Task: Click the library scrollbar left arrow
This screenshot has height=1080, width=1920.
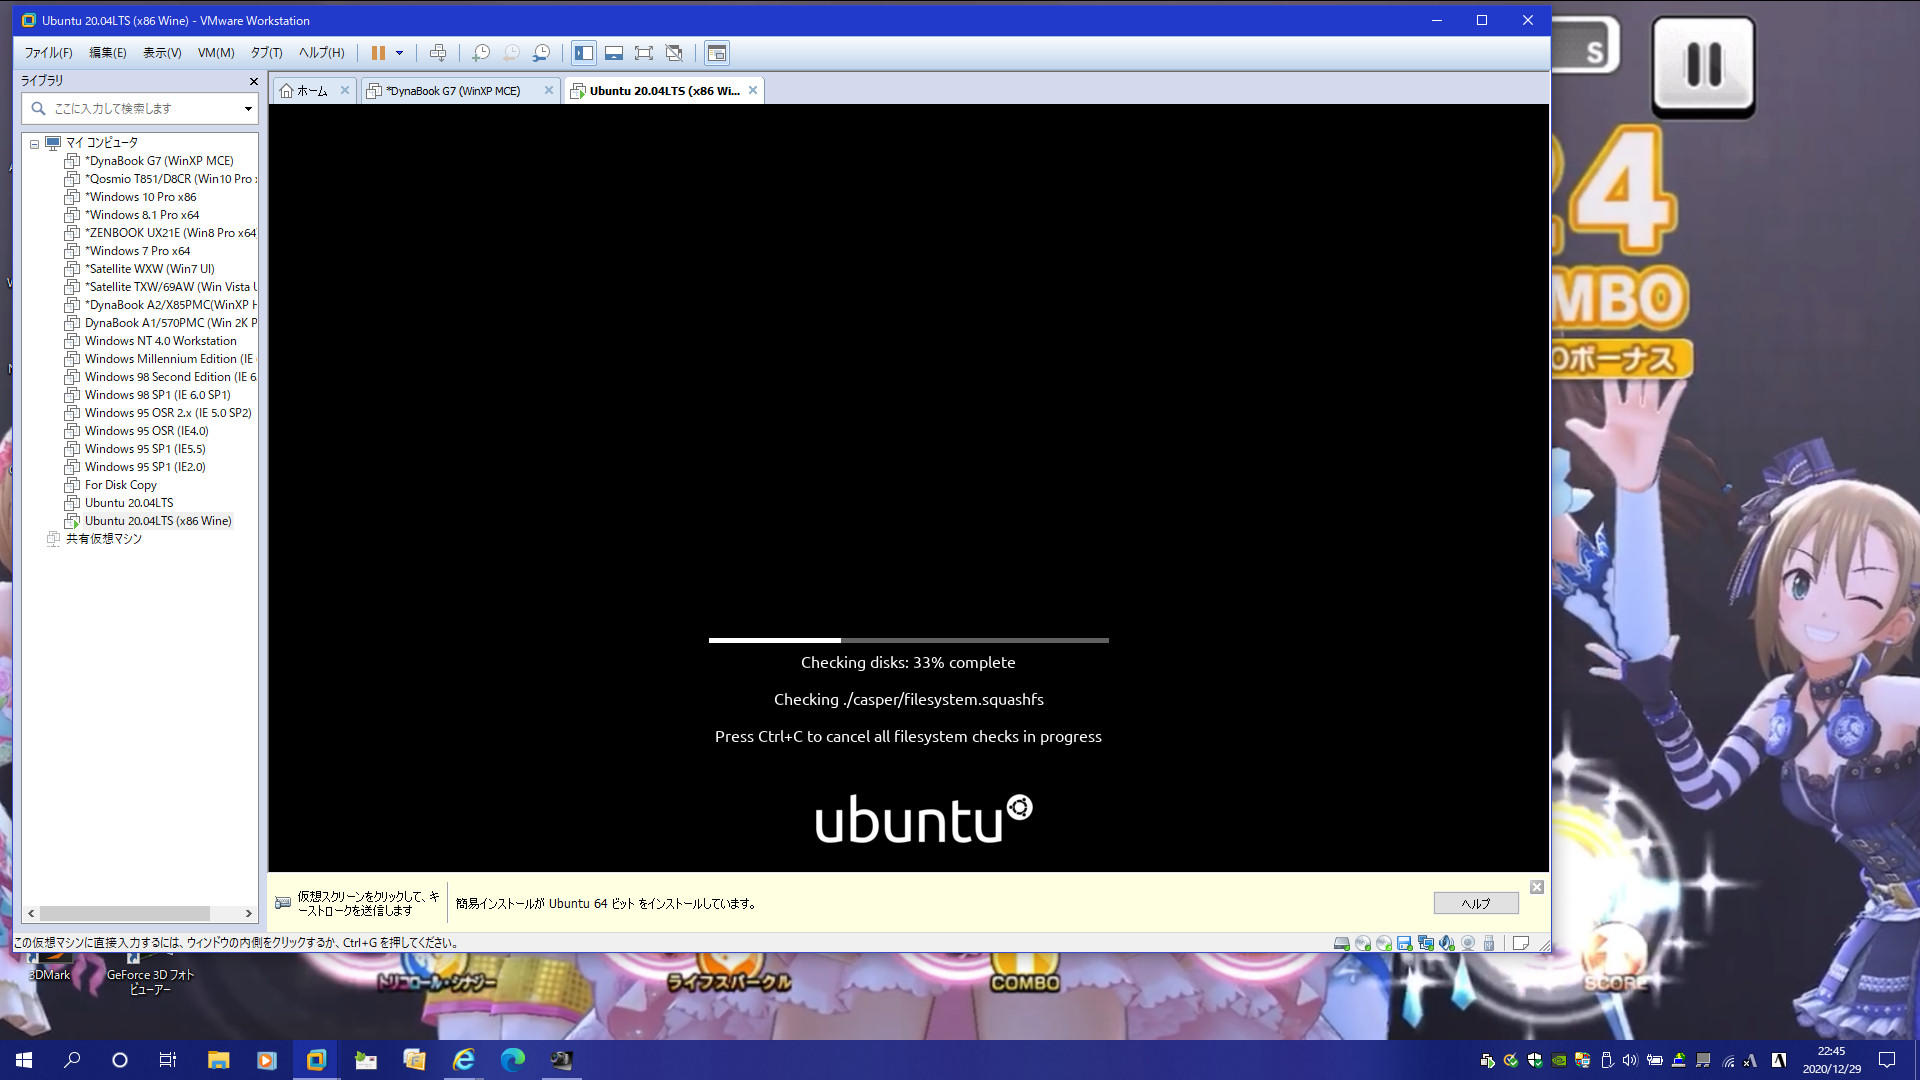Action: 31,913
